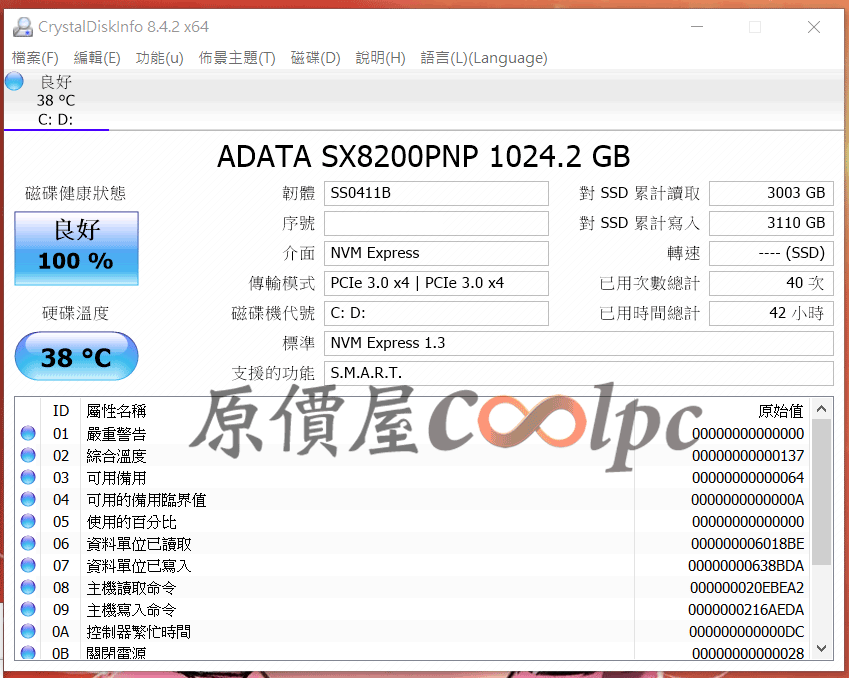Viewport: 849px width, 678px height.
Task: Click raw value 000000000000A
Action: 748,499
